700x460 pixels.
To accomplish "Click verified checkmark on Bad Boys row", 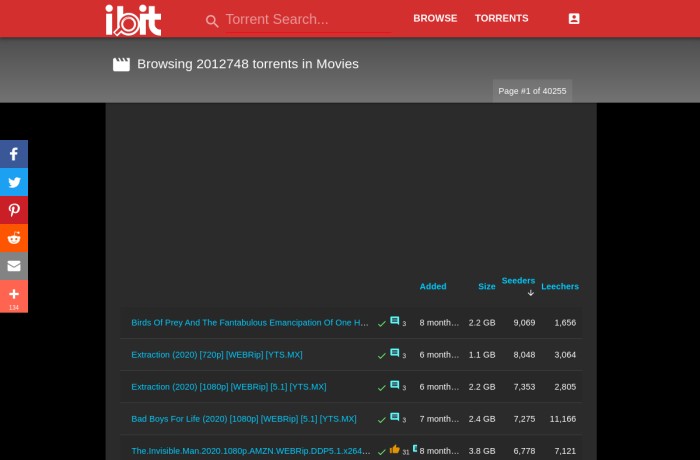I will pos(382,420).
